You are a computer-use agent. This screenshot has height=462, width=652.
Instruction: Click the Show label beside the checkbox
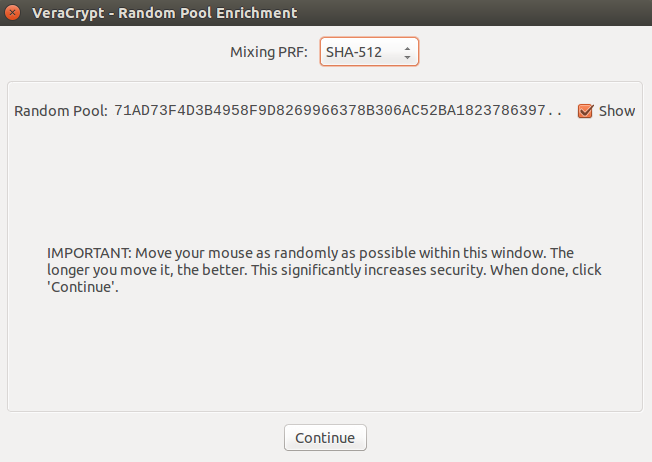(x=617, y=111)
